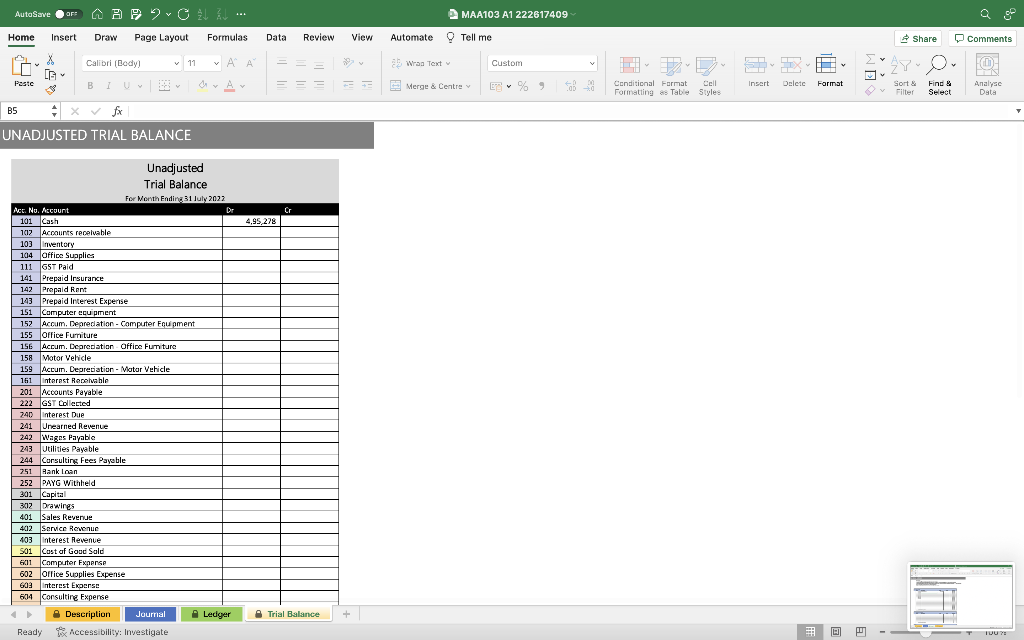Expand the formula bar chevron
This screenshot has width=1024, height=640.
pyautogui.click(x=1018, y=111)
